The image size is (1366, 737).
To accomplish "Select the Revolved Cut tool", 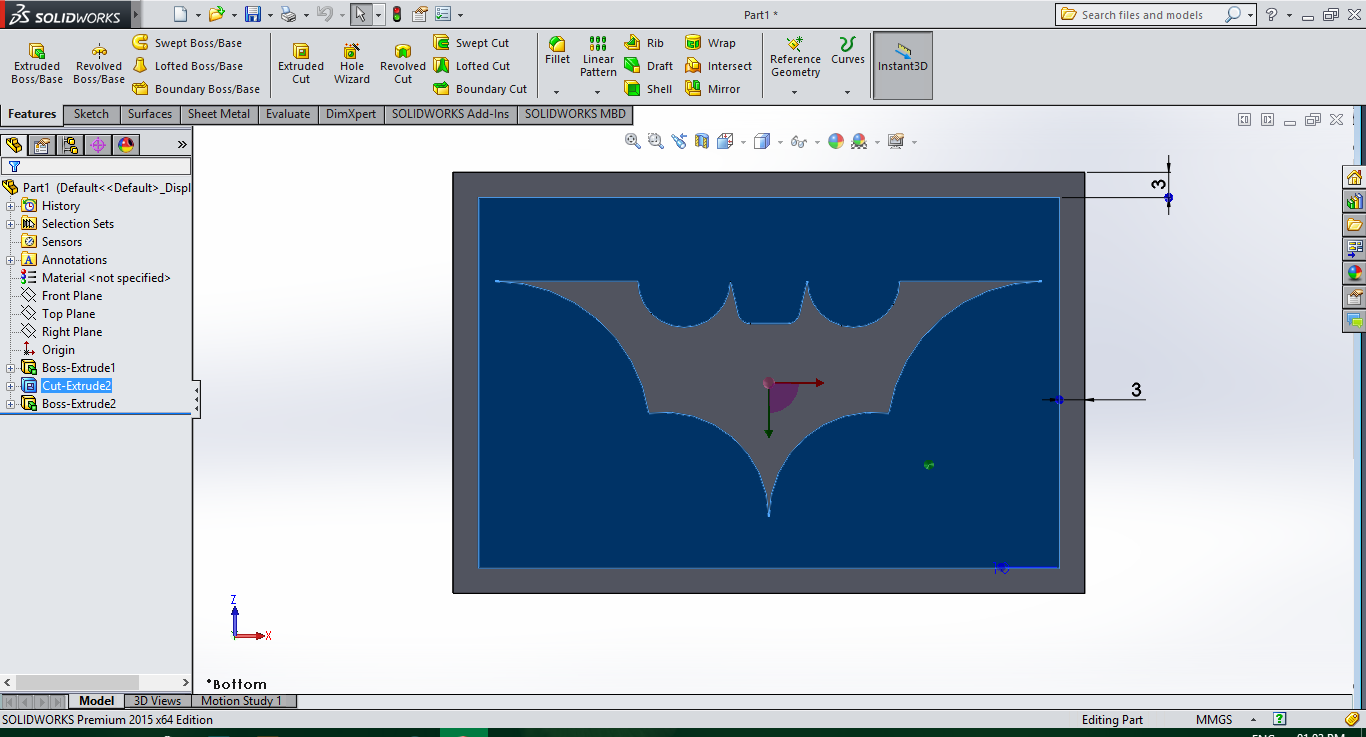I will point(403,64).
